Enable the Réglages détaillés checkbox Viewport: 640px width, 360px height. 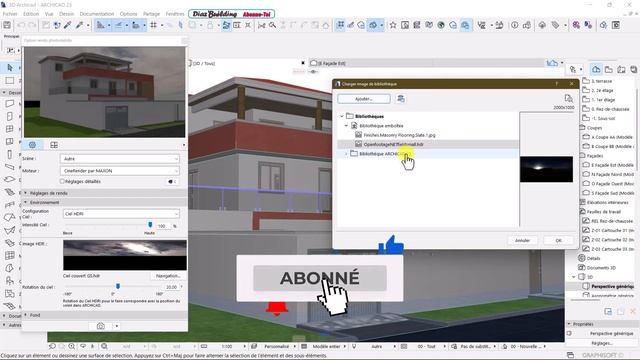[62, 181]
